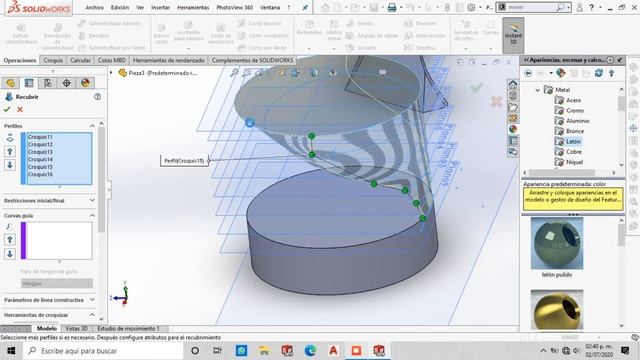Screen dimensions: 640x360
Task: Go up one level in Apariencias panel
Action: (611, 73)
